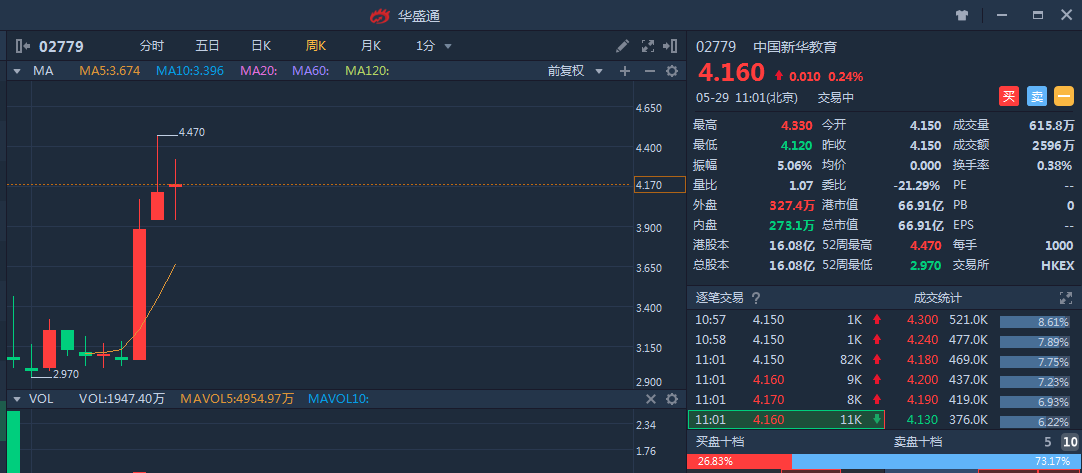Collapse the left panel beside 02779
The image size is (1082, 473).
click(22, 46)
